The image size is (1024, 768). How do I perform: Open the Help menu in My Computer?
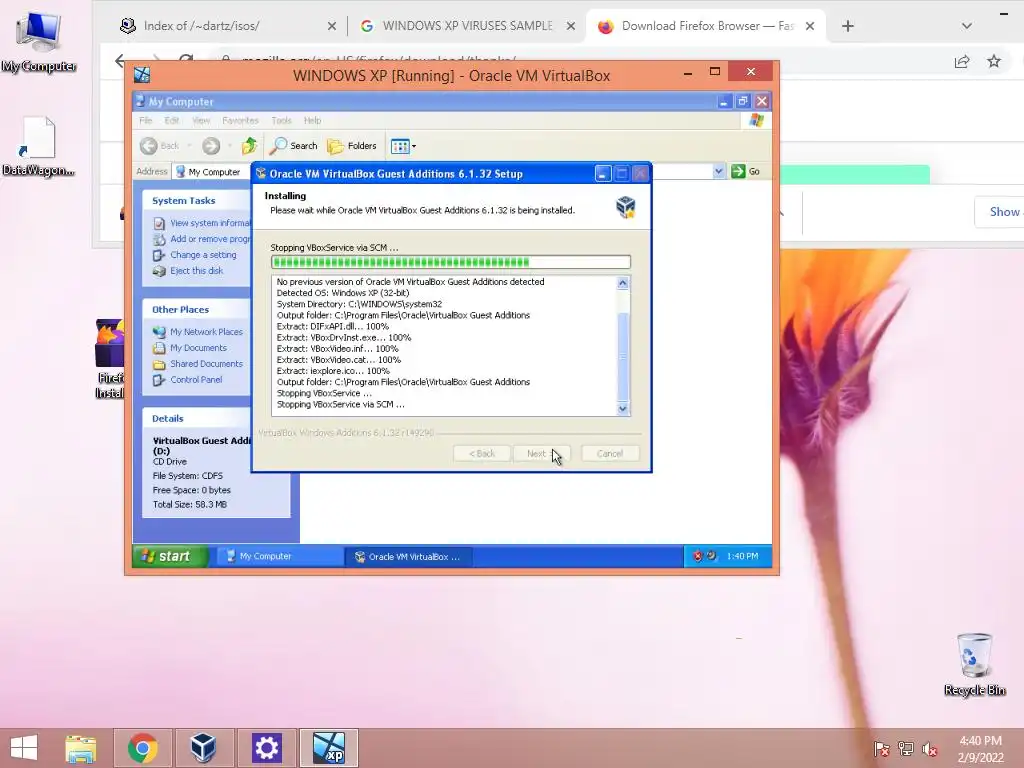tap(312, 120)
